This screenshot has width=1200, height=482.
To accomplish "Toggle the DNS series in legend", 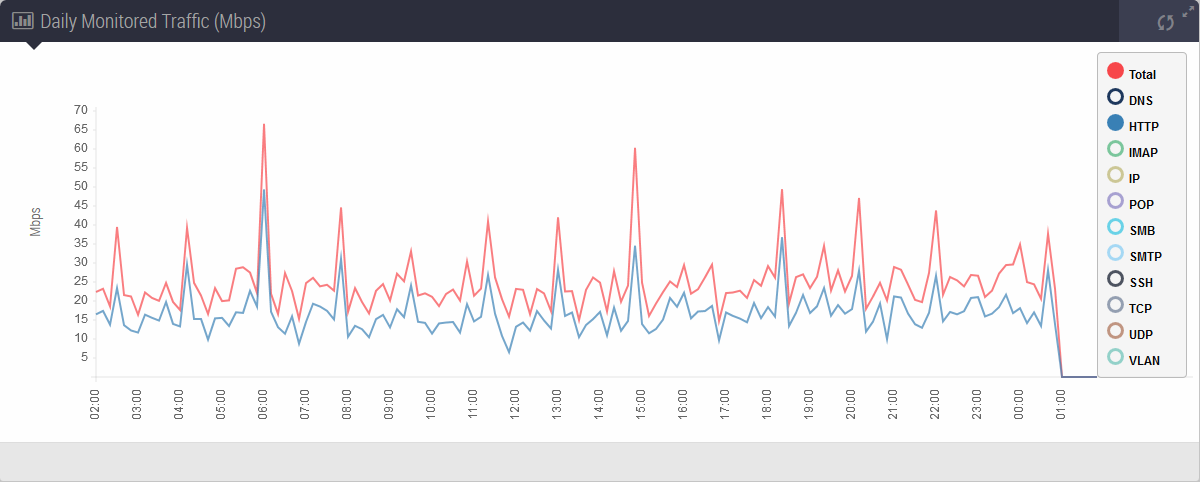I will [1130, 99].
